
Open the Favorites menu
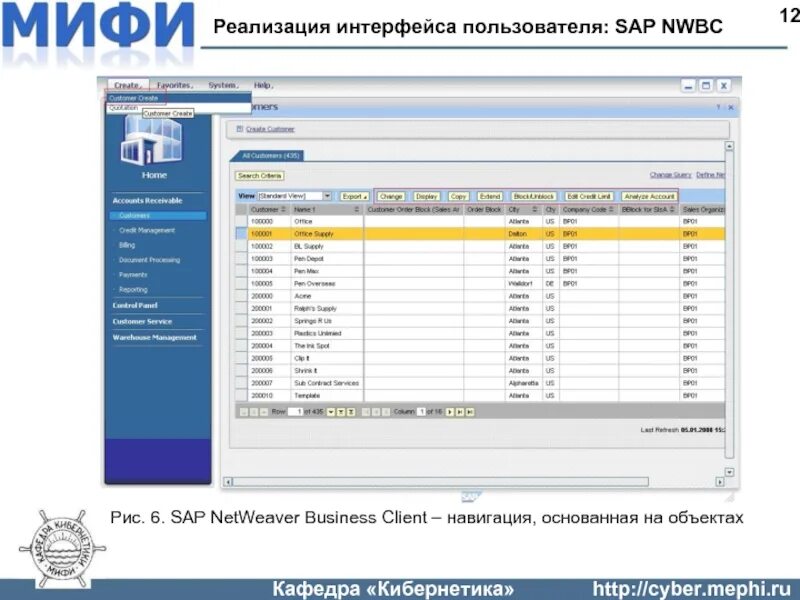point(174,85)
